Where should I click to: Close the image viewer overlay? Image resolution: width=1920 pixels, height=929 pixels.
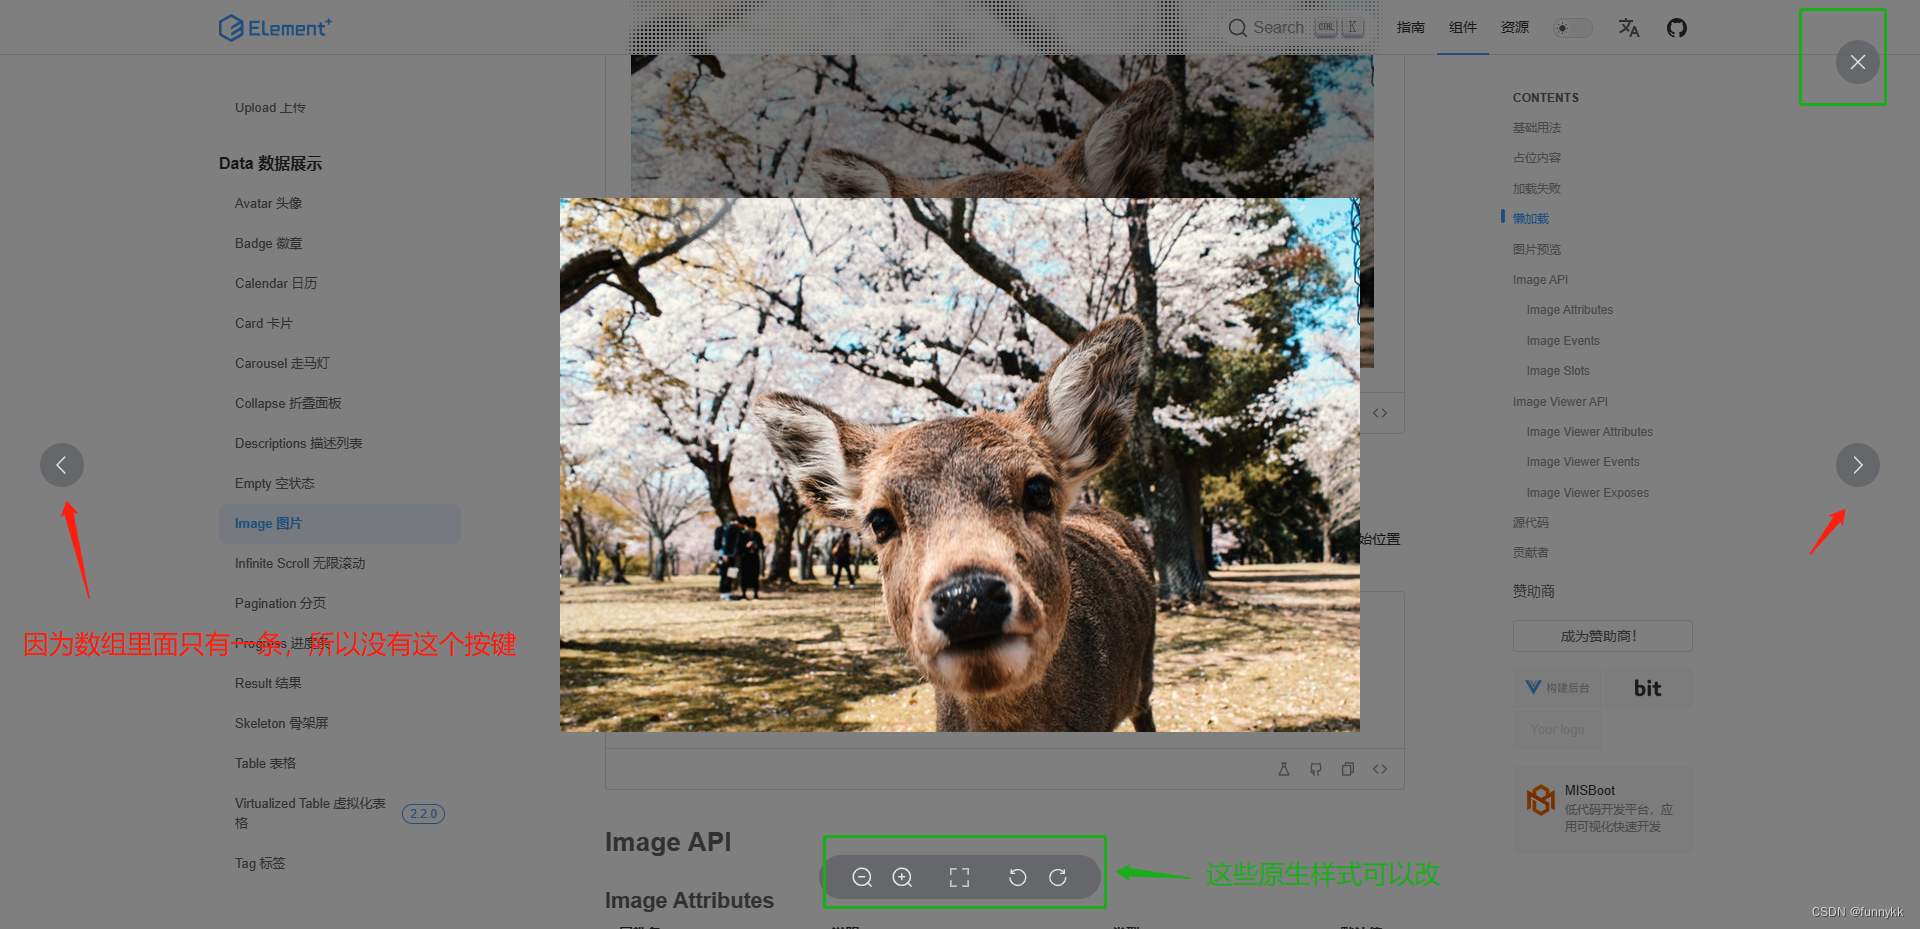click(x=1857, y=62)
